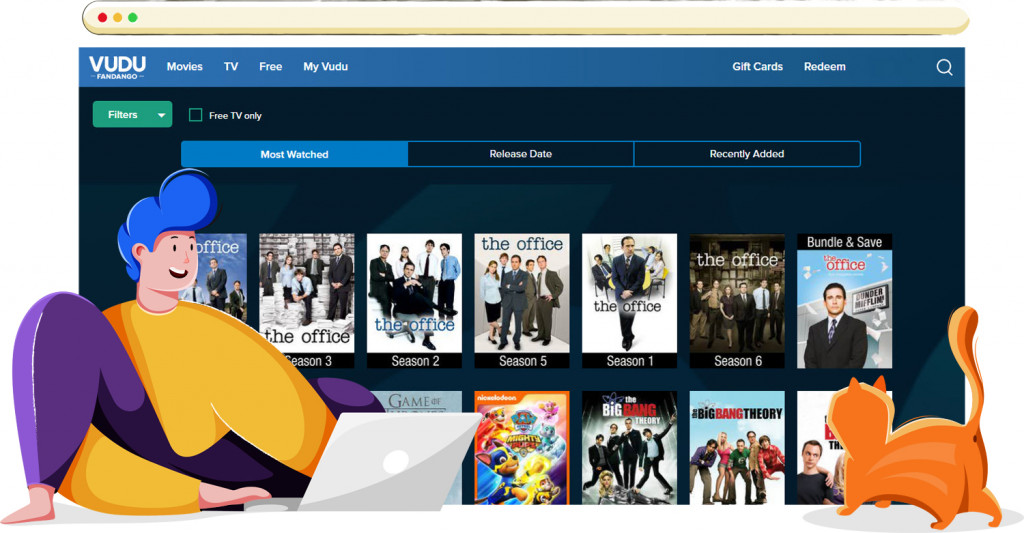Open the dark Big Bang Theory poster
Viewport: 1024px width, 533px height.
click(x=630, y=448)
